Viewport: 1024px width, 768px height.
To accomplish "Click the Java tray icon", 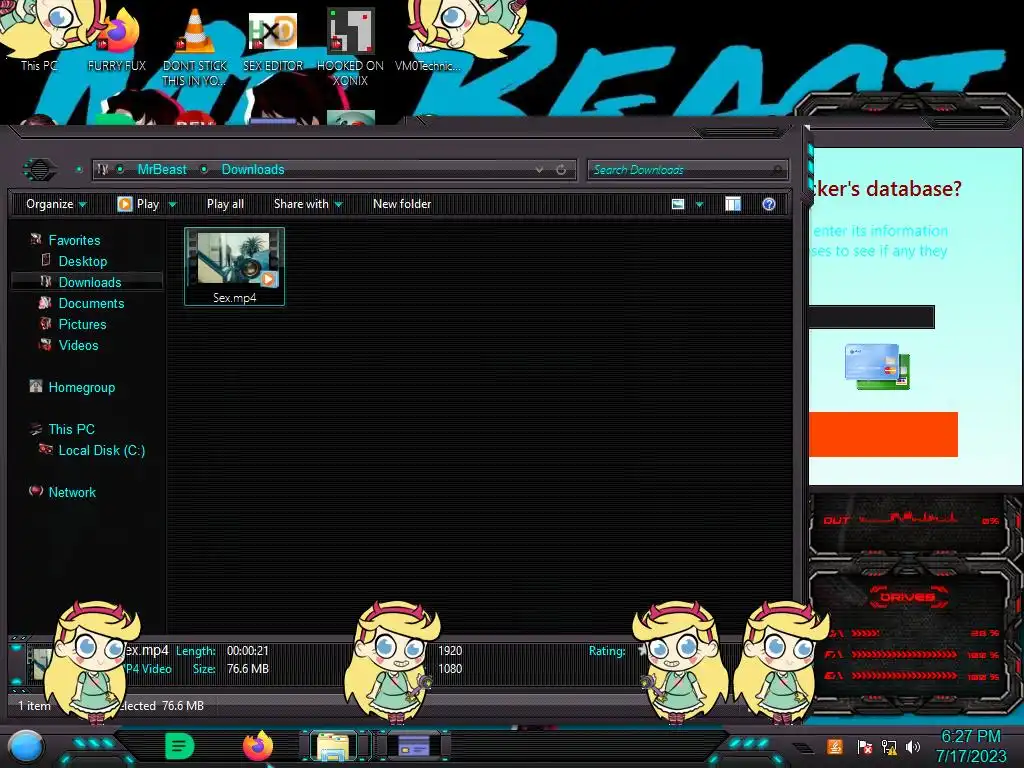I will coord(835,746).
